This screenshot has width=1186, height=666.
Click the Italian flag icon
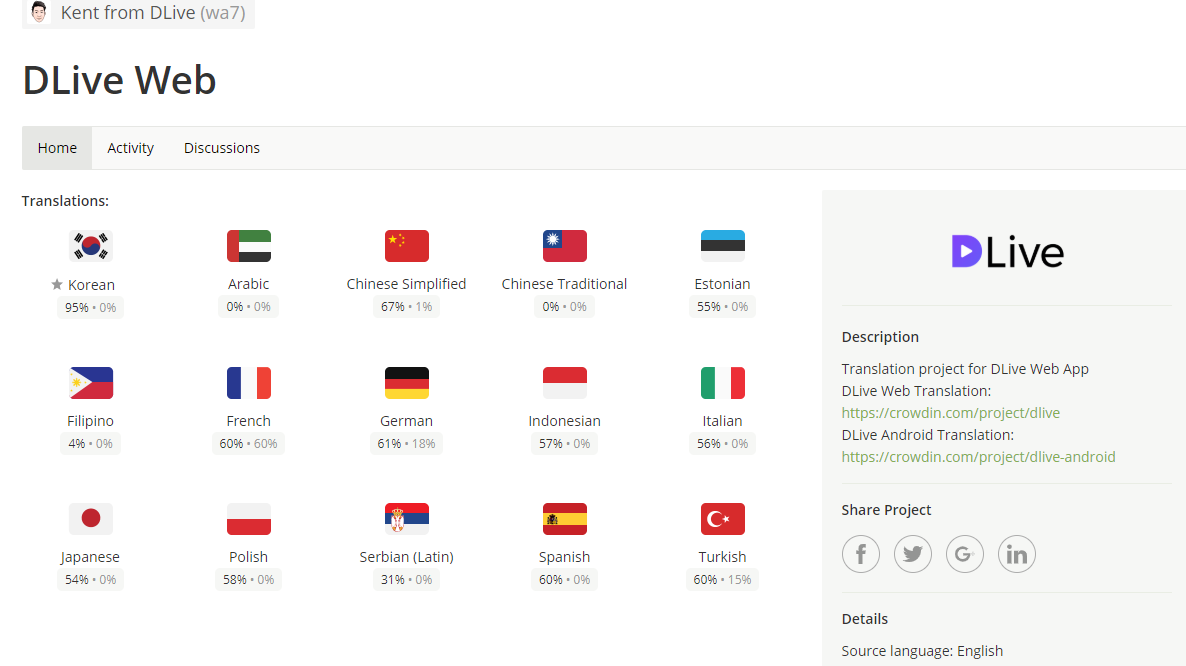click(x=723, y=383)
